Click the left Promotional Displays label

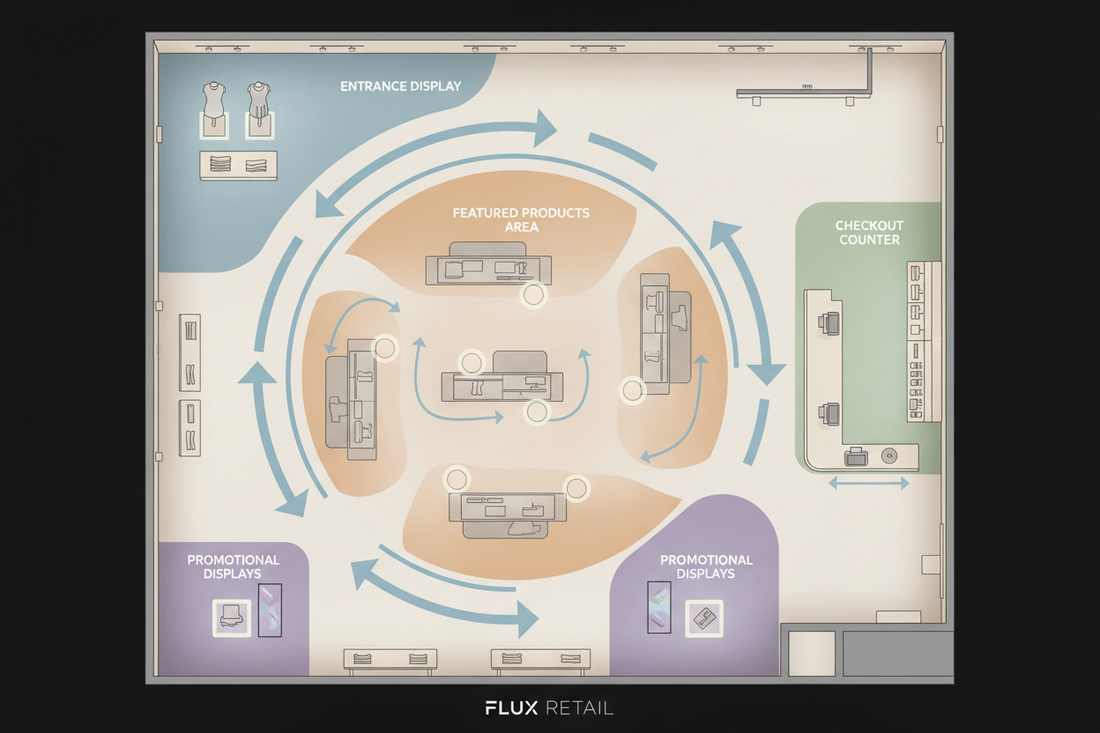click(233, 567)
